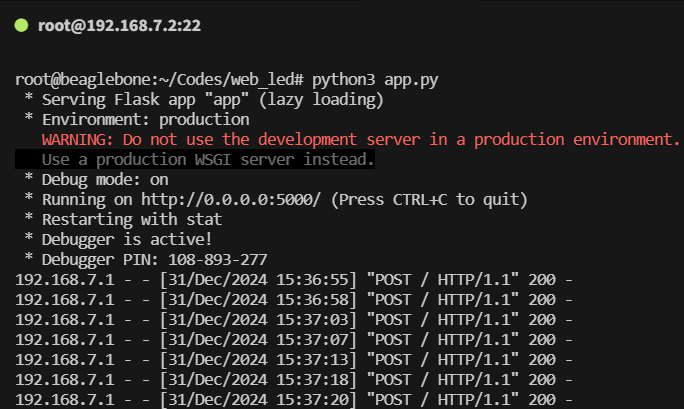This screenshot has height=409, width=684.
Task: Click the Debugger PIN 108-893-277 text
Action: (x=154, y=260)
